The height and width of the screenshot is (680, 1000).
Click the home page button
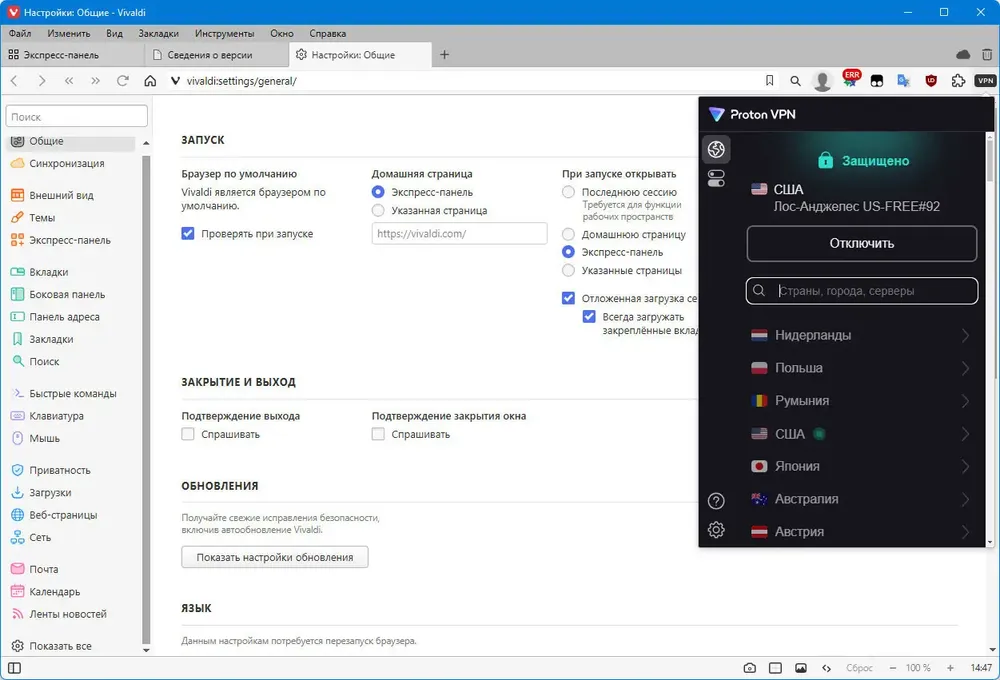click(x=150, y=81)
